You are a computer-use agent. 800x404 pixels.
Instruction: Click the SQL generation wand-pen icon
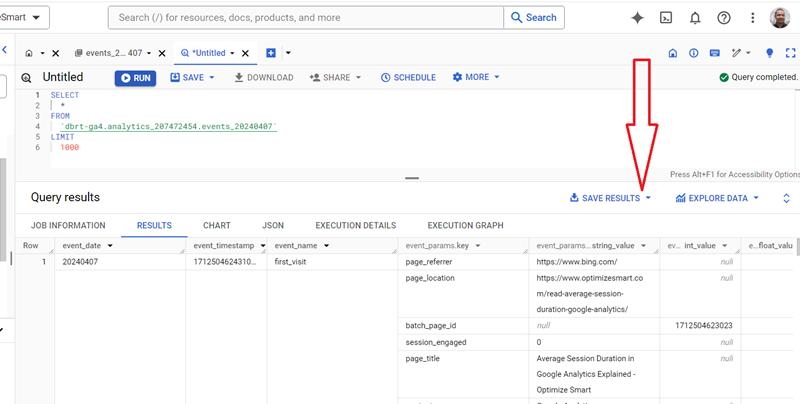(736, 53)
